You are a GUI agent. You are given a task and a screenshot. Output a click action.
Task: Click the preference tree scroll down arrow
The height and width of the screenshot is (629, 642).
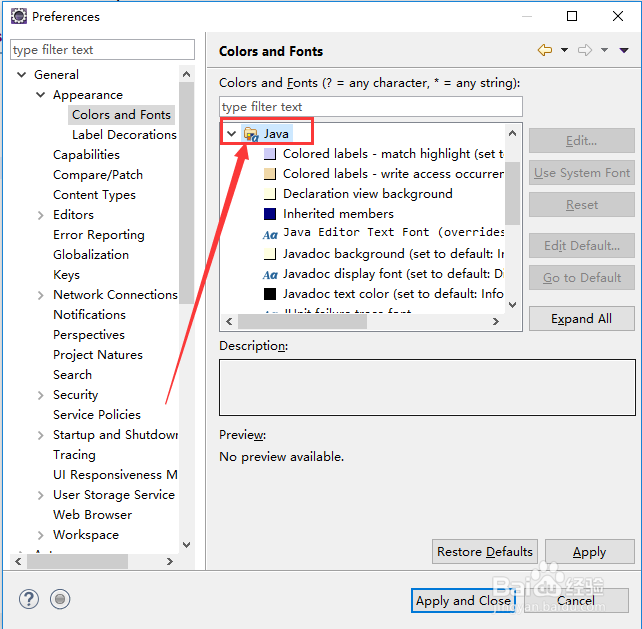pyautogui.click(x=187, y=545)
